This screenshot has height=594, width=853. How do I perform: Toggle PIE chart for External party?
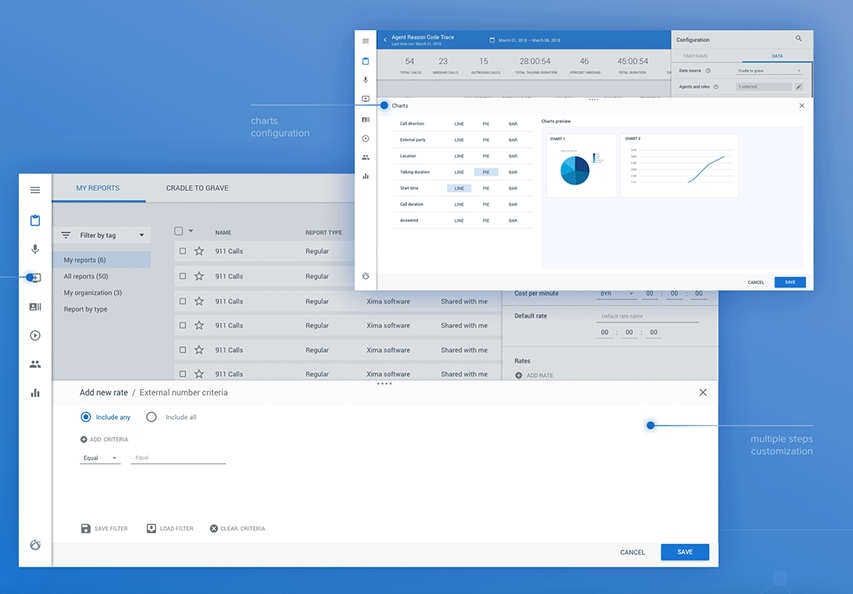coord(486,140)
